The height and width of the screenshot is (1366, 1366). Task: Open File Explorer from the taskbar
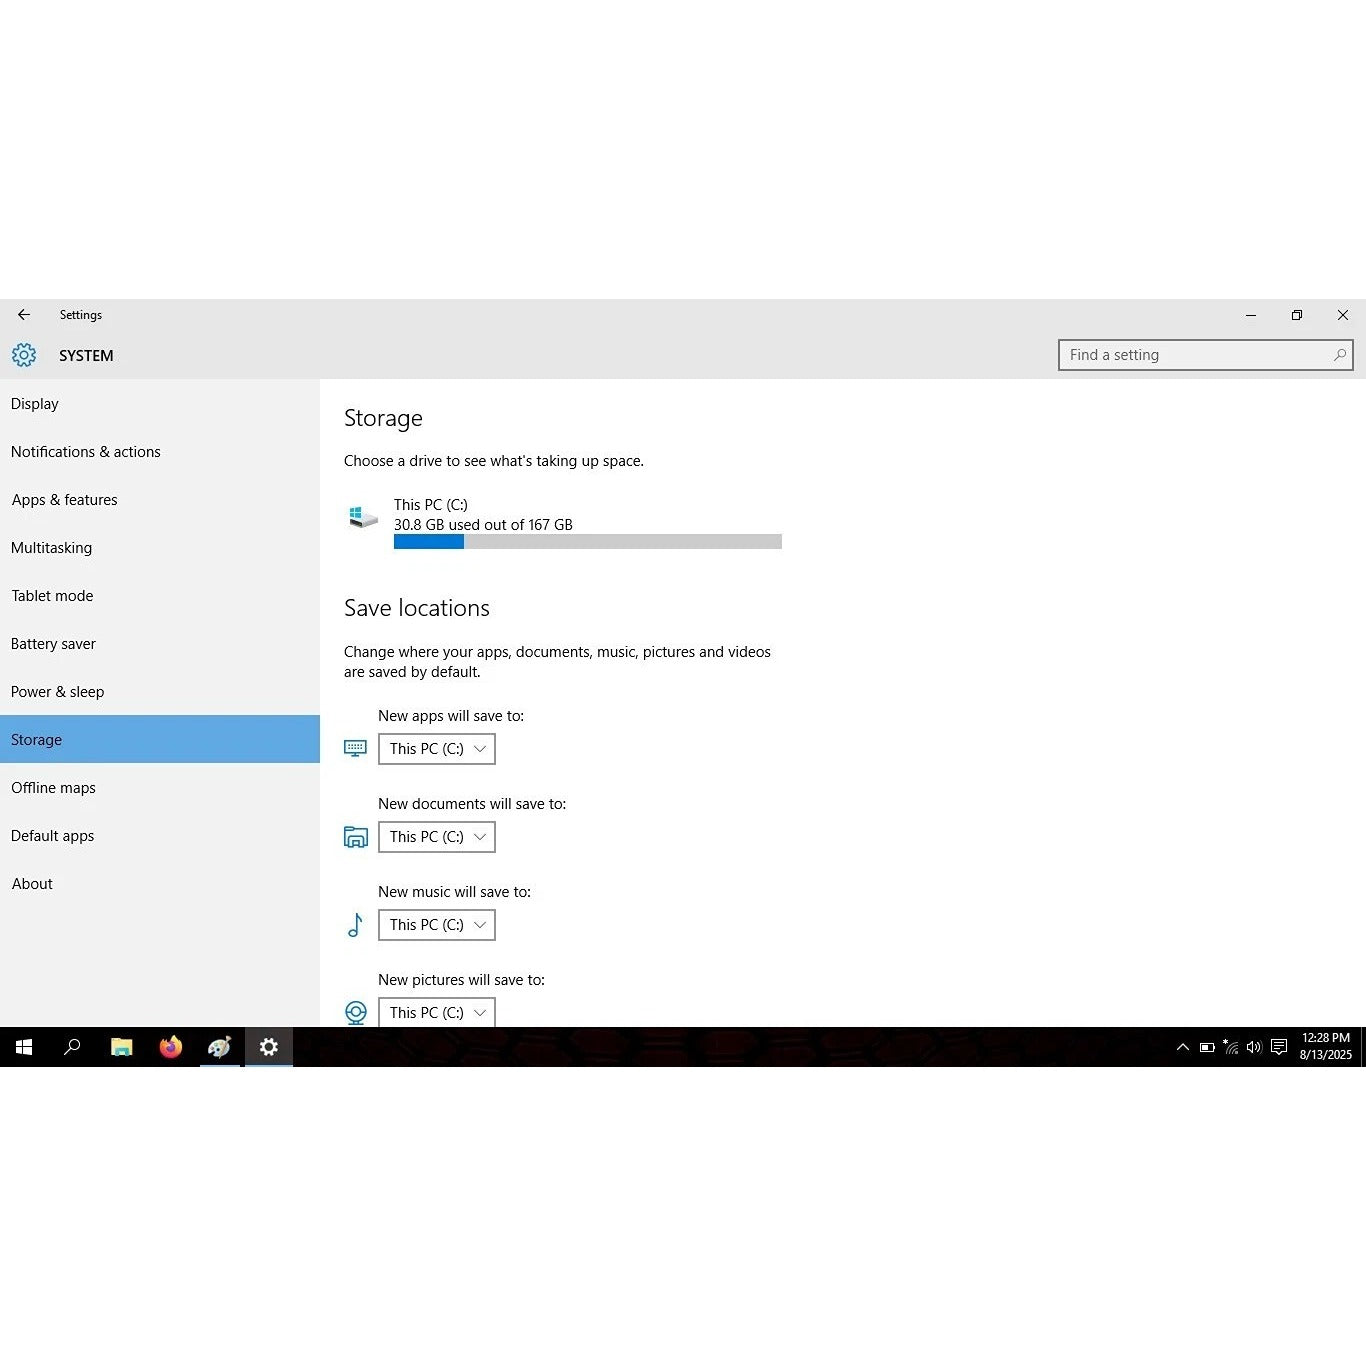pos(122,1047)
